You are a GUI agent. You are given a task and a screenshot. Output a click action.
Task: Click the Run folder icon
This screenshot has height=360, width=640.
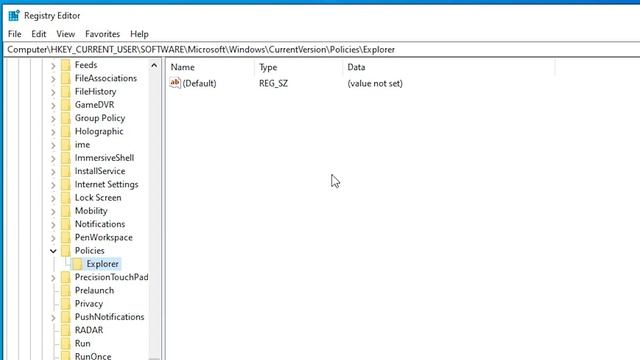coord(66,344)
